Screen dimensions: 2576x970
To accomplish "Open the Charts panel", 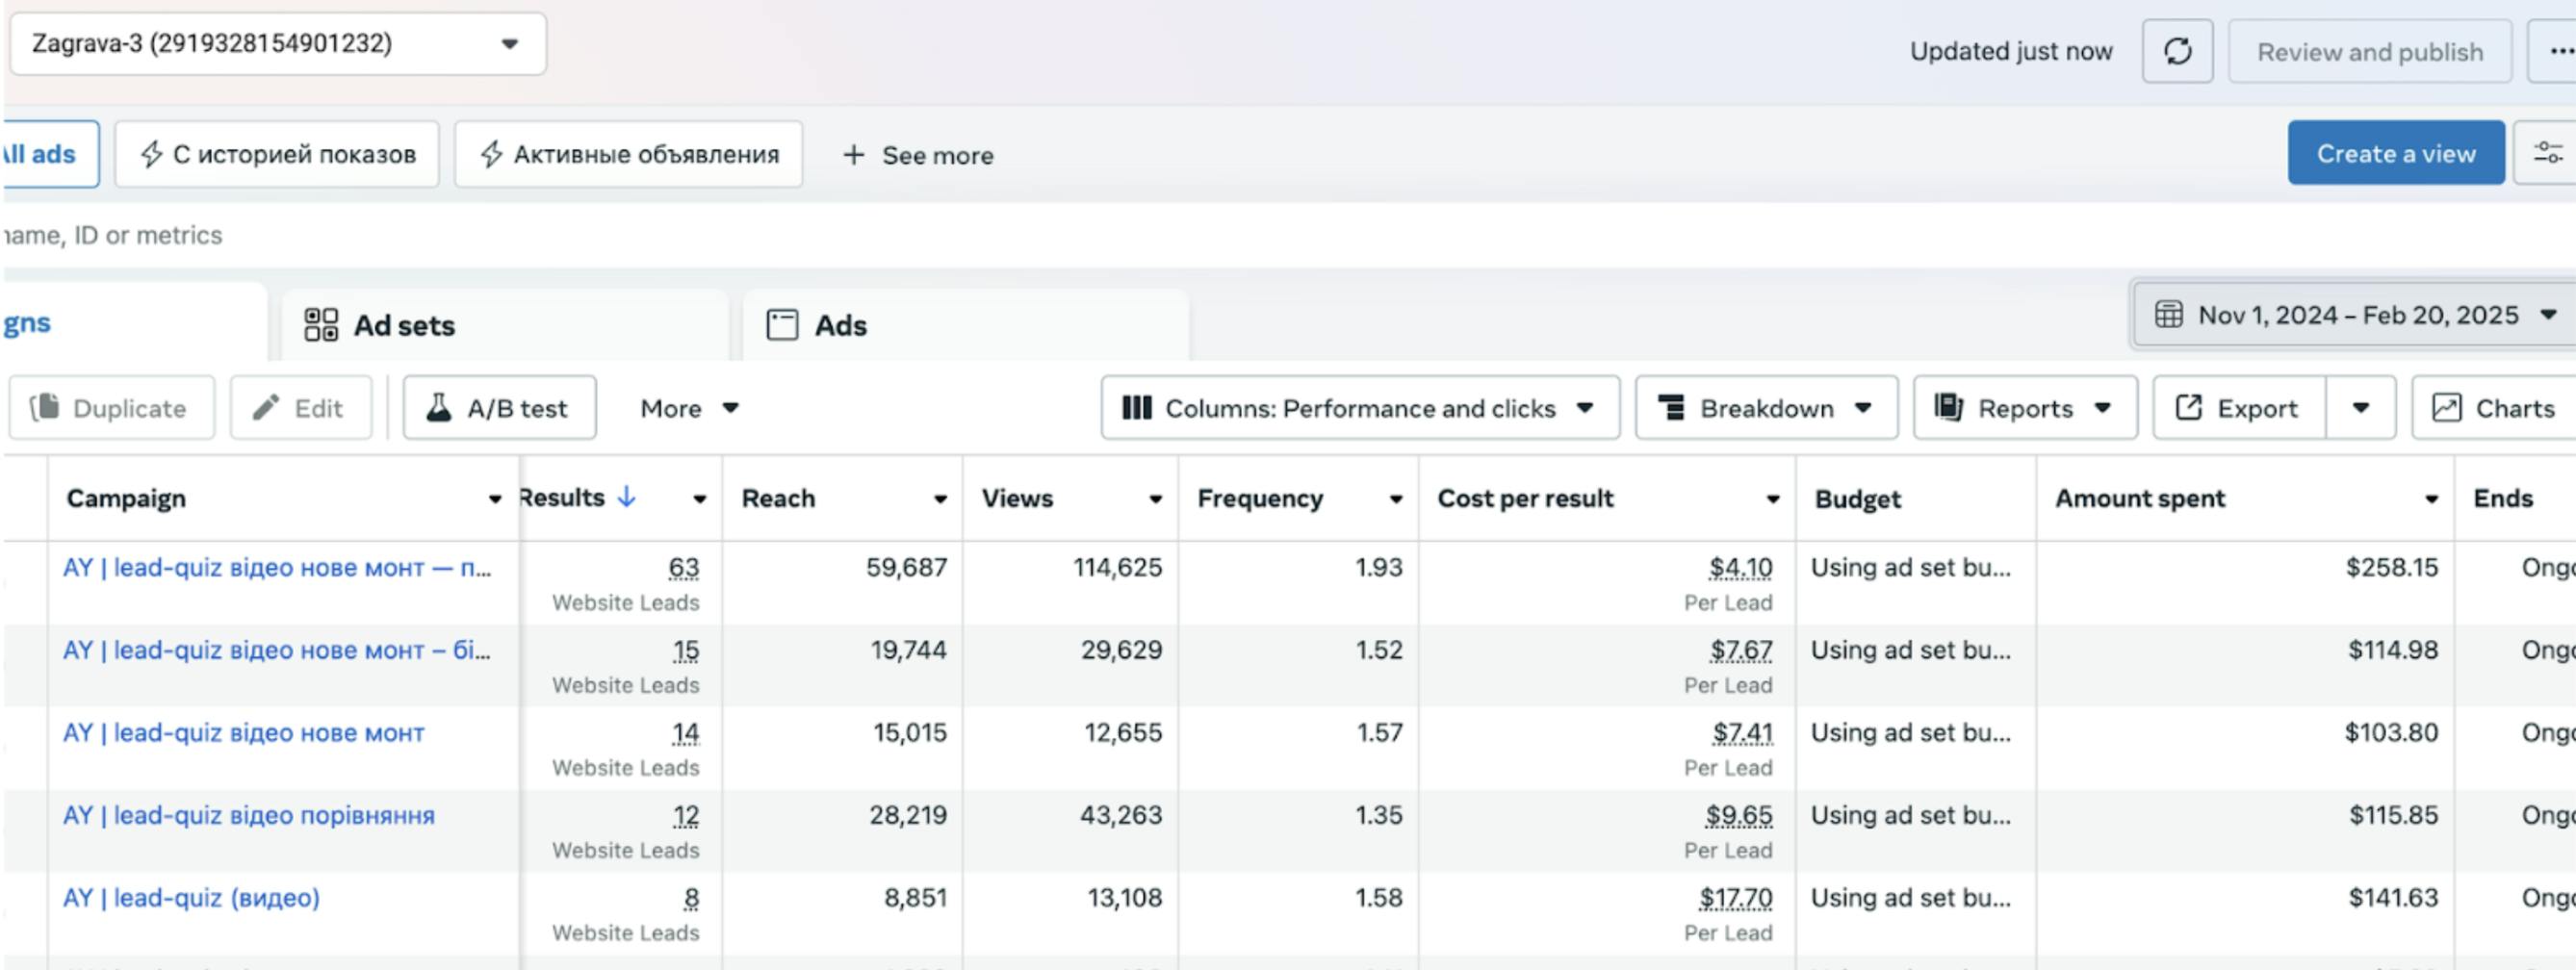I will (2494, 408).
